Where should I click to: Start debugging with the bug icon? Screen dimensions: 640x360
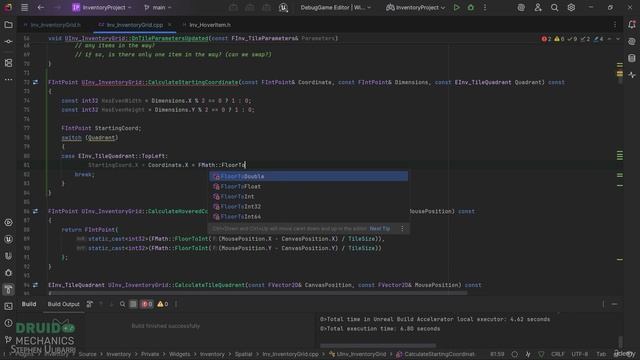pos(471,7)
